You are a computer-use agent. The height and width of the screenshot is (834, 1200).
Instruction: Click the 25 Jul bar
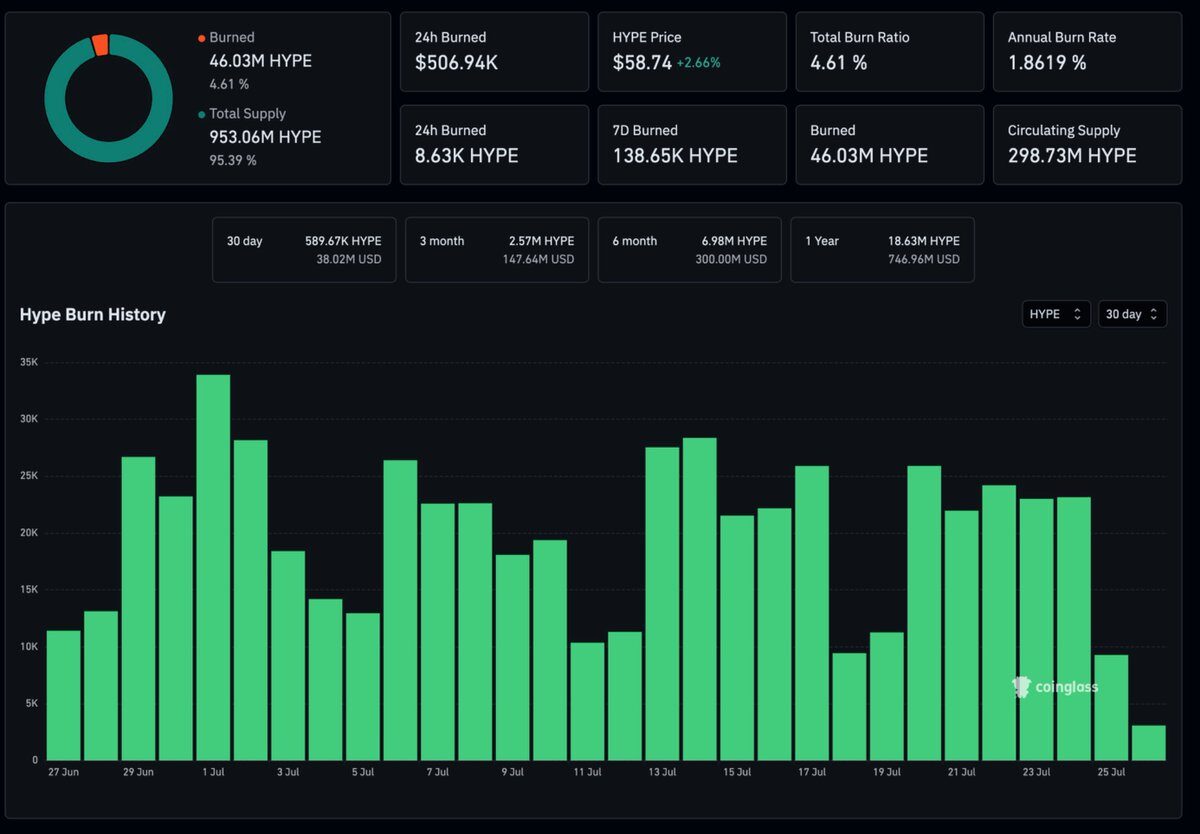(1111, 707)
